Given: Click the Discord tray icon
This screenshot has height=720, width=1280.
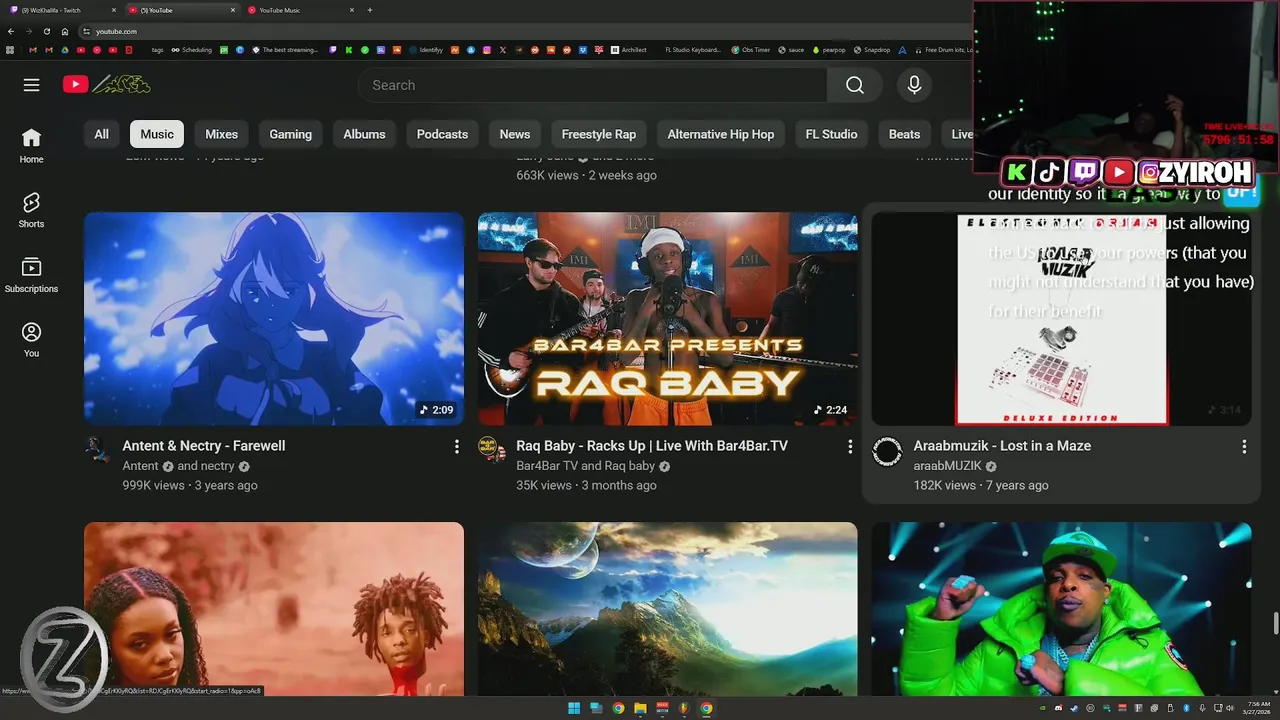Looking at the screenshot, I should coord(1058,708).
